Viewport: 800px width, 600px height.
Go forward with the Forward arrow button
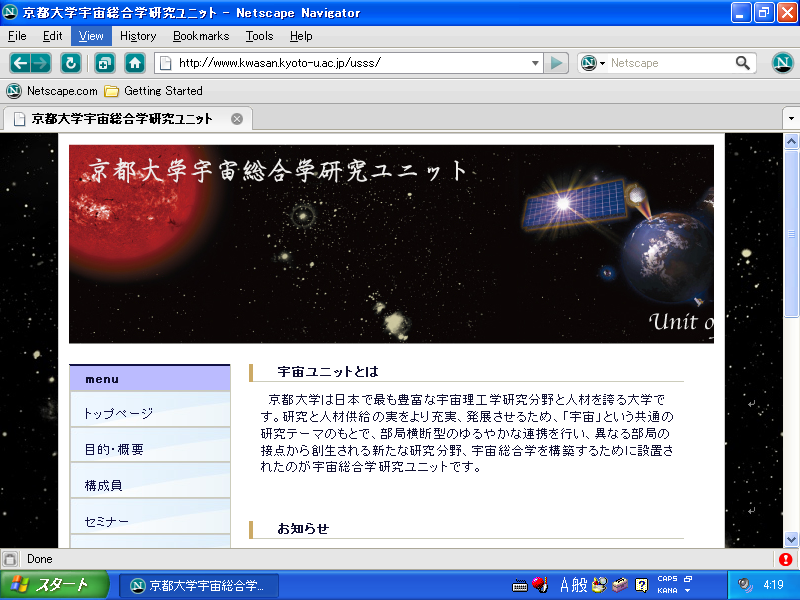pyautogui.click(x=41, y=63)
